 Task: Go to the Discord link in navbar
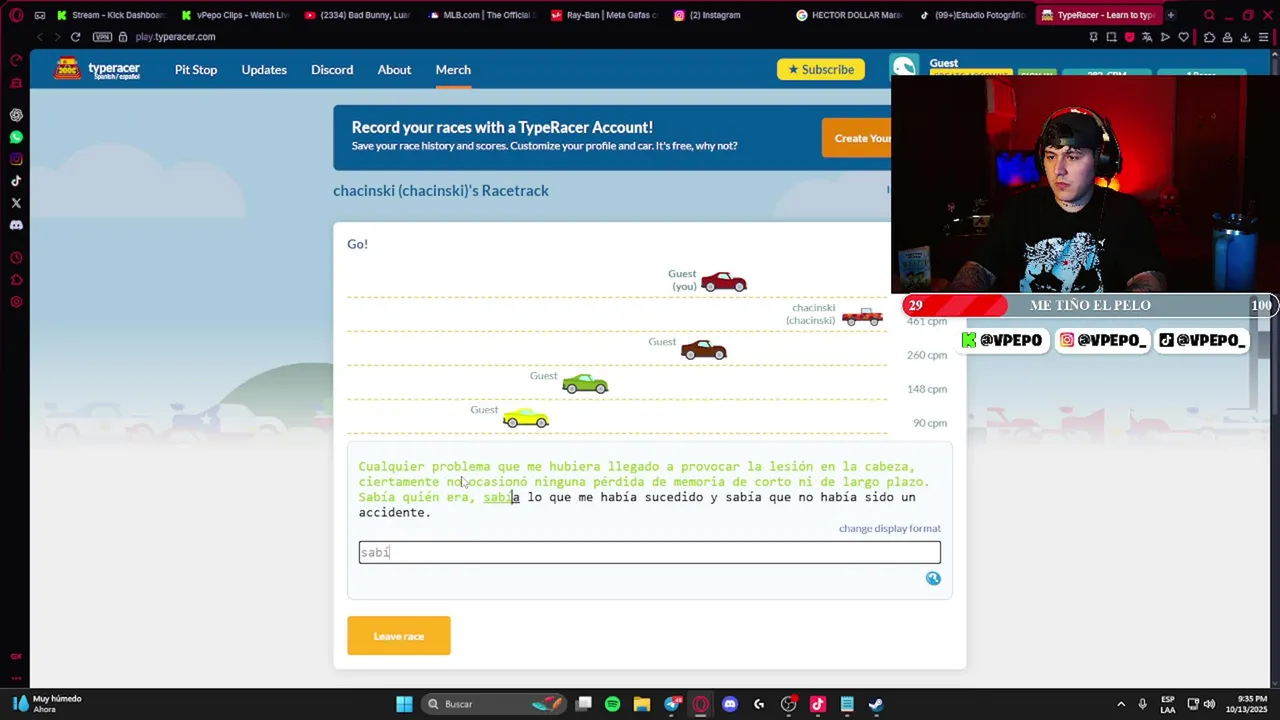coord(332,70)
